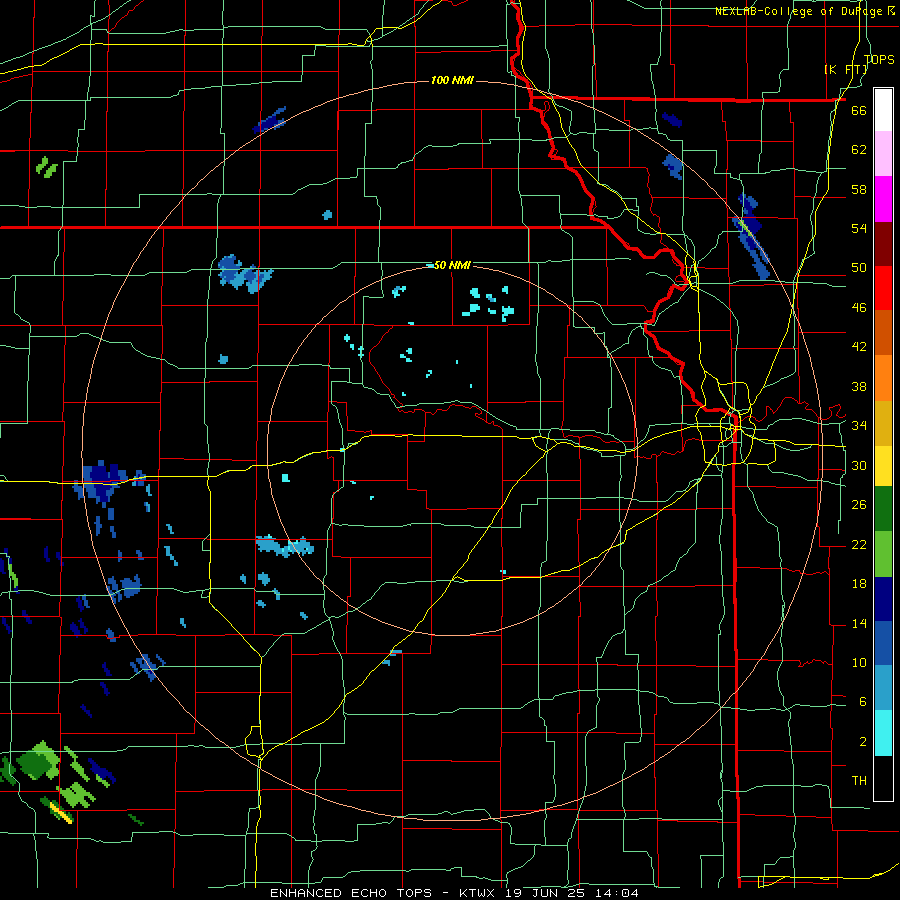Click the '34' legend scale label
The image size is (900, 900).
click(x=859, y=426)
